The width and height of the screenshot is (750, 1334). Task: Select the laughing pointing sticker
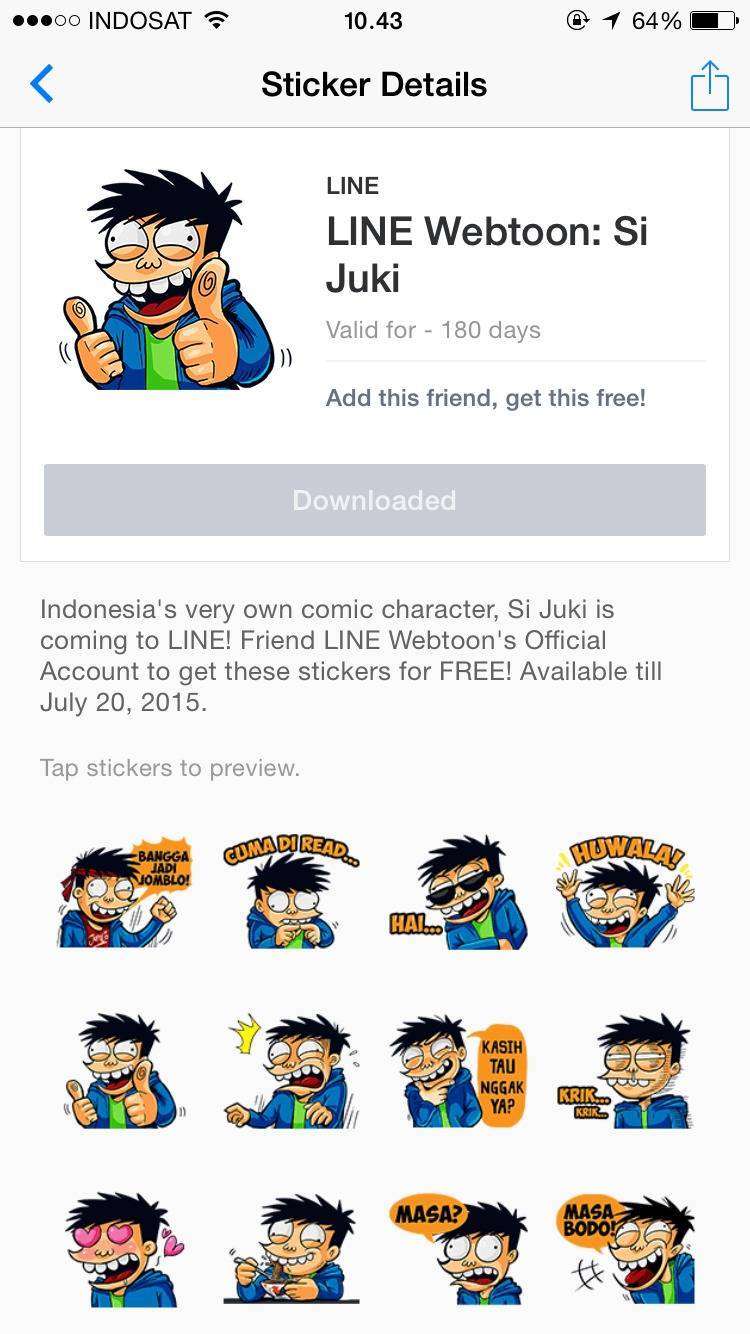click(x=291, y=1072)
